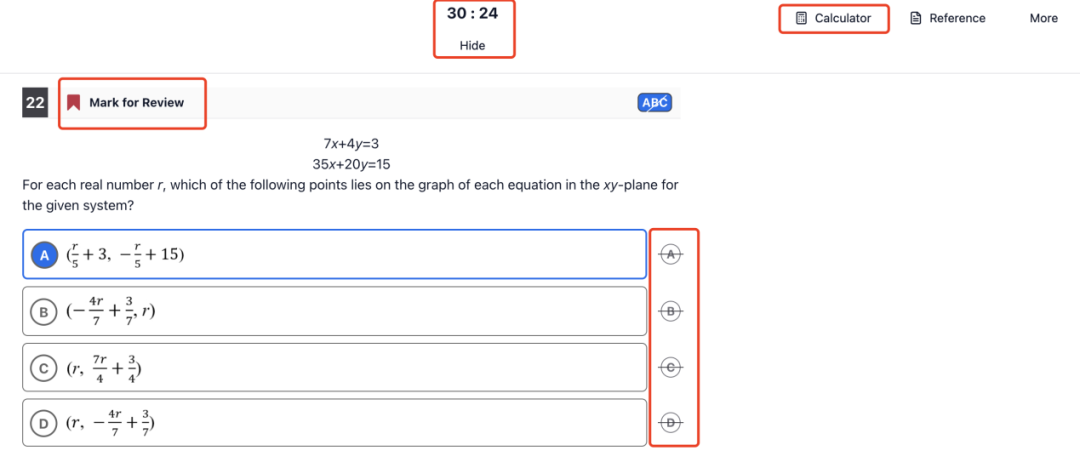
Task: Choose option with (r, 7r/4 + 3/4)
Action: pyautogui.click(x=335, y=368)
